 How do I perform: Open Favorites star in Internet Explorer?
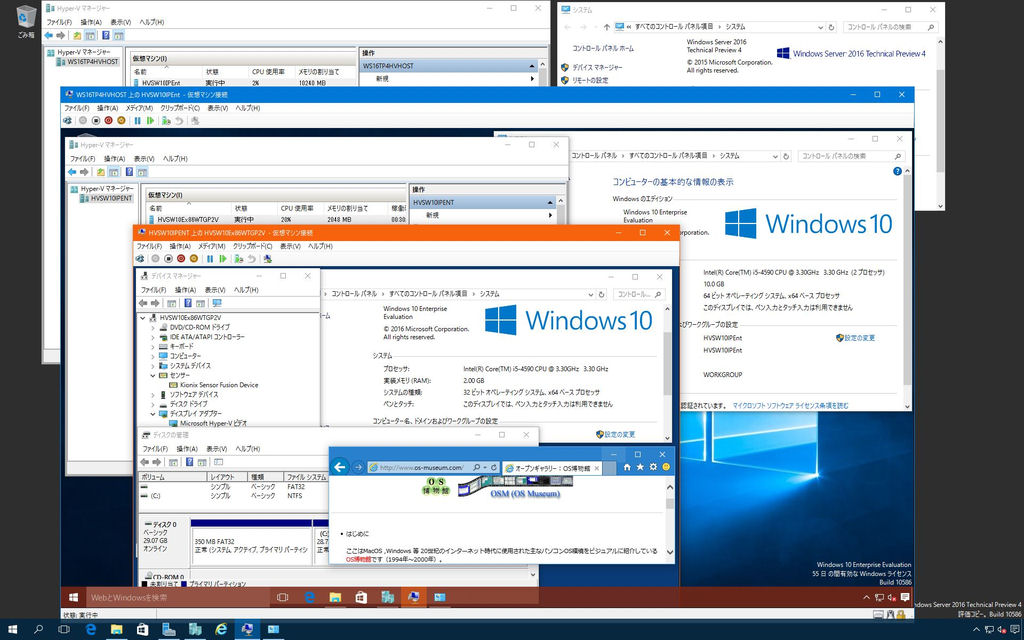coord(640,467)
